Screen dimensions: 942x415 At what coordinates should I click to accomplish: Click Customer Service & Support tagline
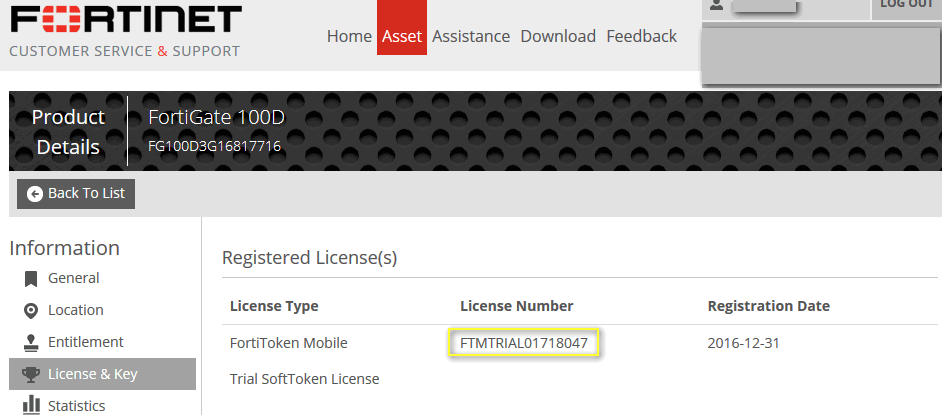124,51
